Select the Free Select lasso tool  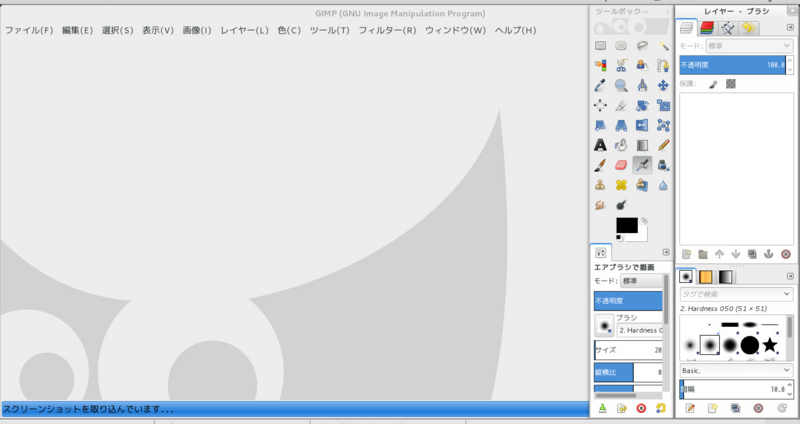coord(642,46)
